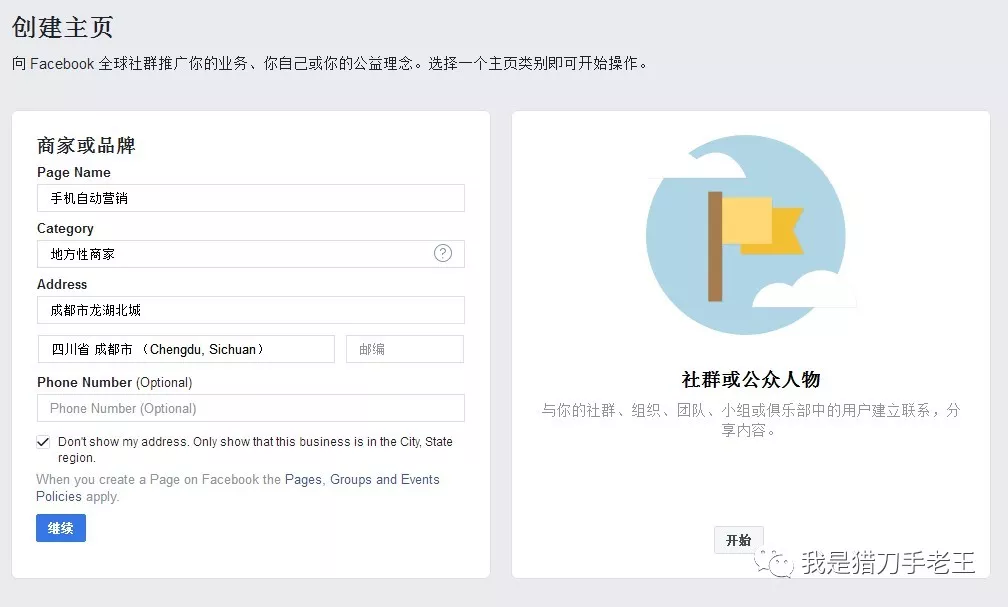Click the Category label text
The image size is (1008, 607).
coord(65,228)
